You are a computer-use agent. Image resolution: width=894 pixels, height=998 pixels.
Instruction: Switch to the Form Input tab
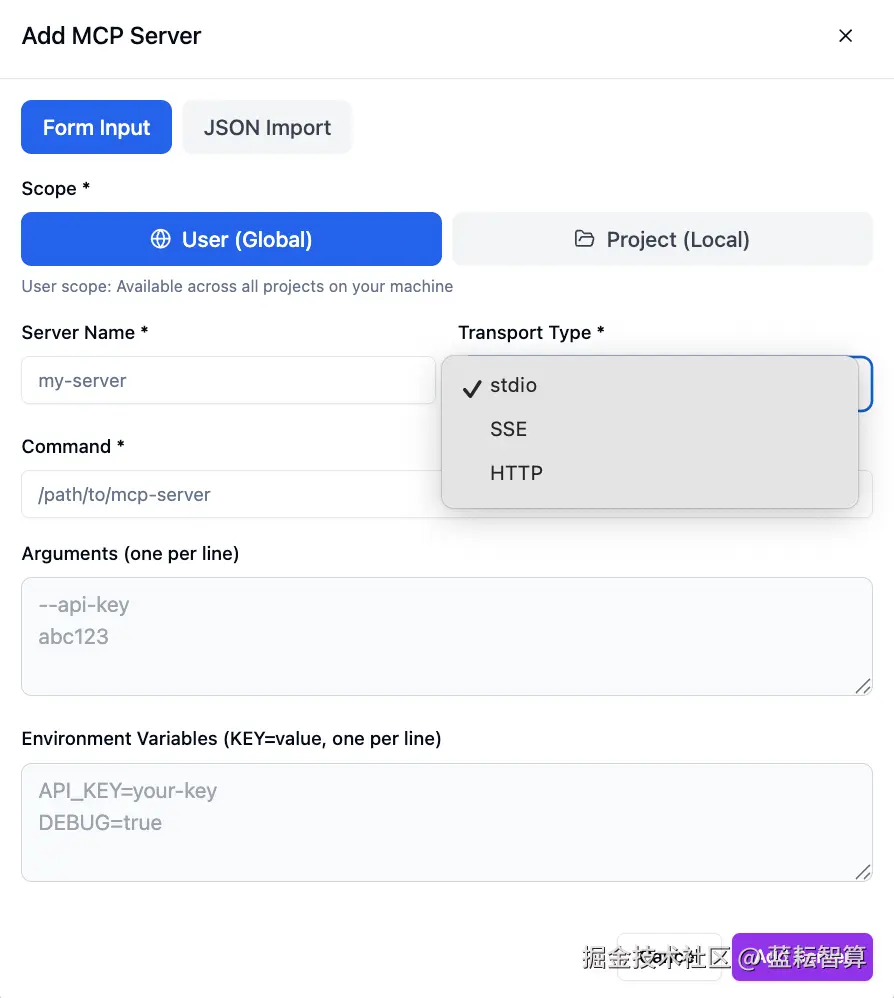point(96,127)
